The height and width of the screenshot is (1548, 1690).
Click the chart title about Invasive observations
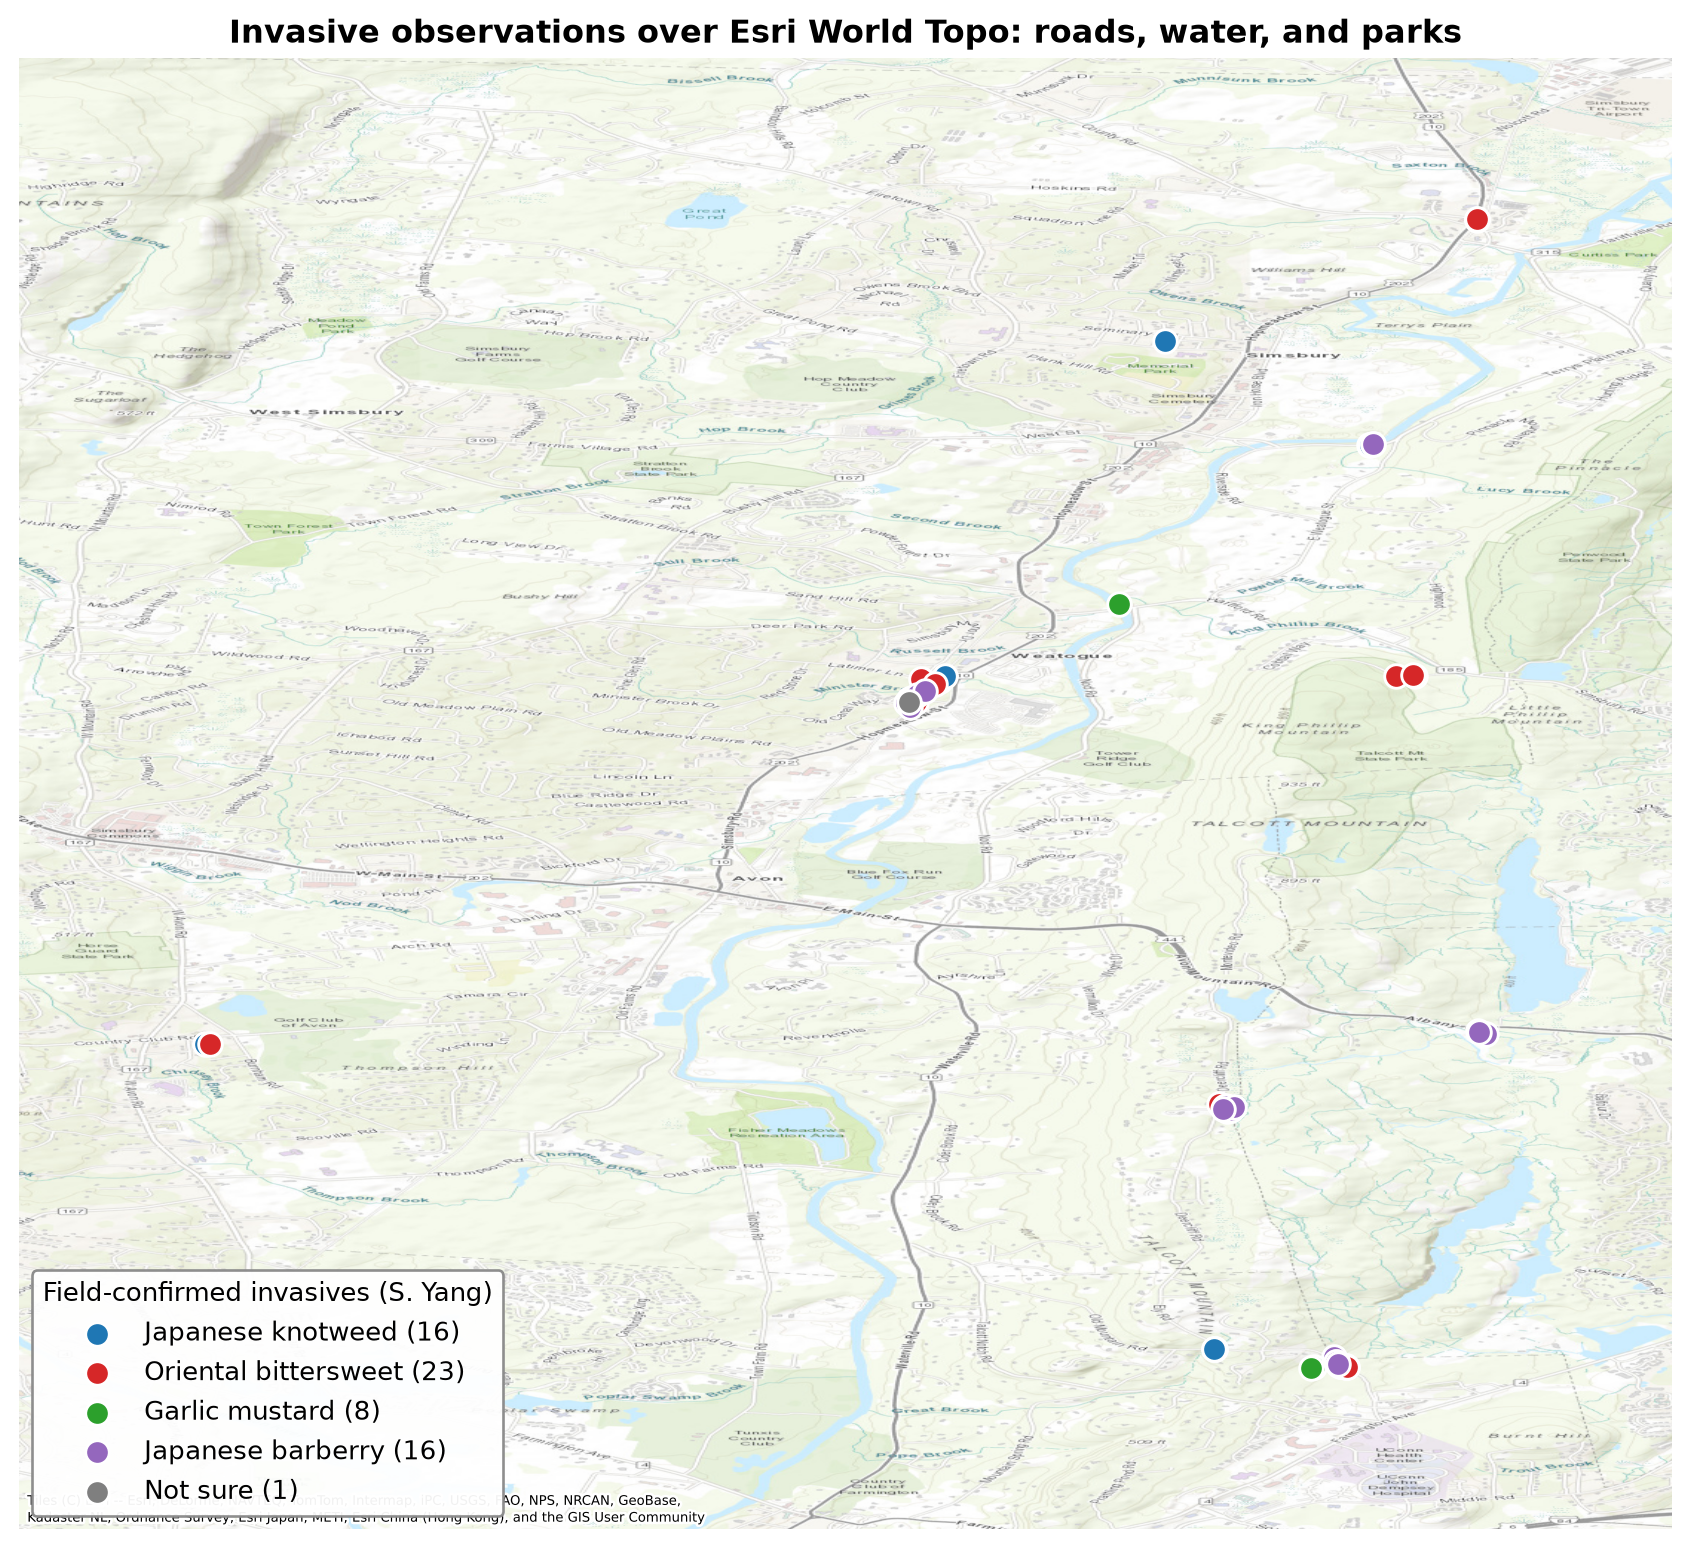pyautogui.click(x=845, y=33)
